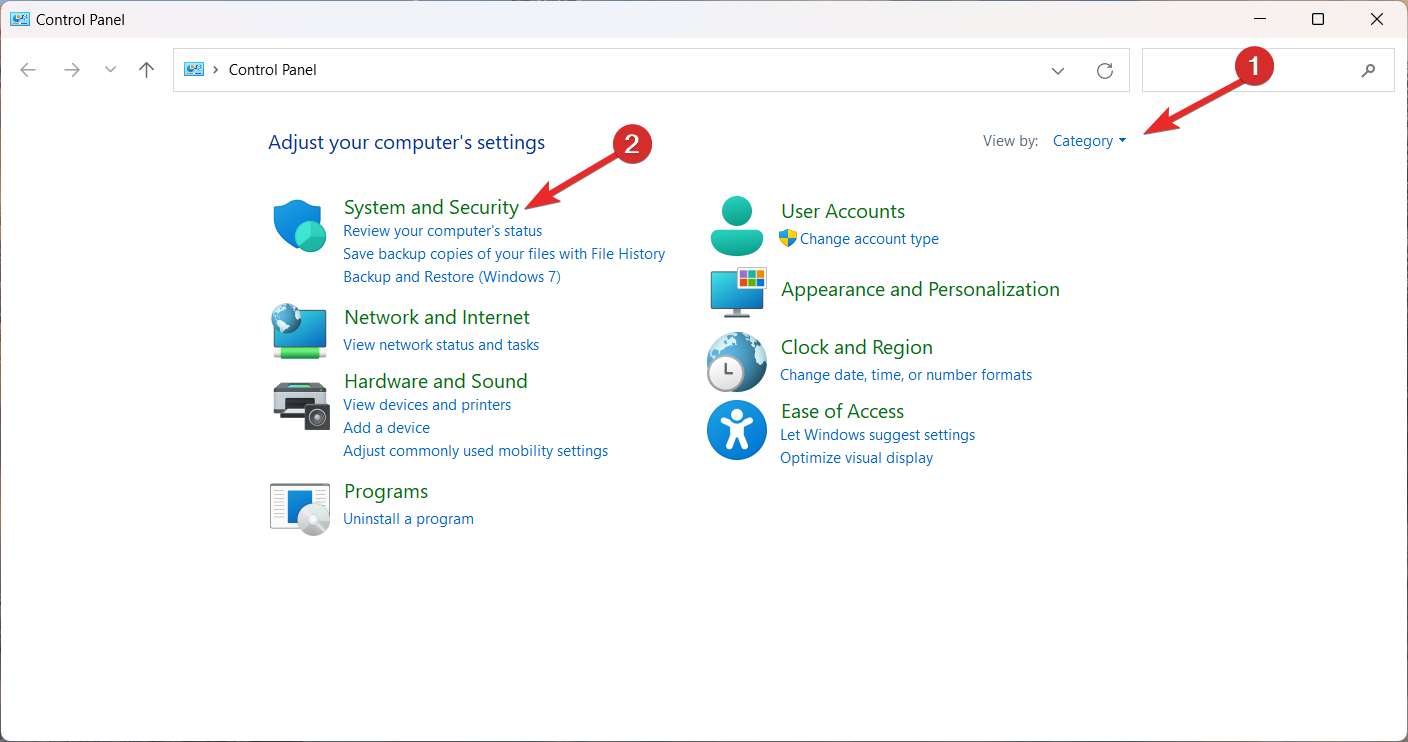Refresh the Control Panel view
The width and height of the screenshot is (1408, 742).
(x=1105, y=70)
